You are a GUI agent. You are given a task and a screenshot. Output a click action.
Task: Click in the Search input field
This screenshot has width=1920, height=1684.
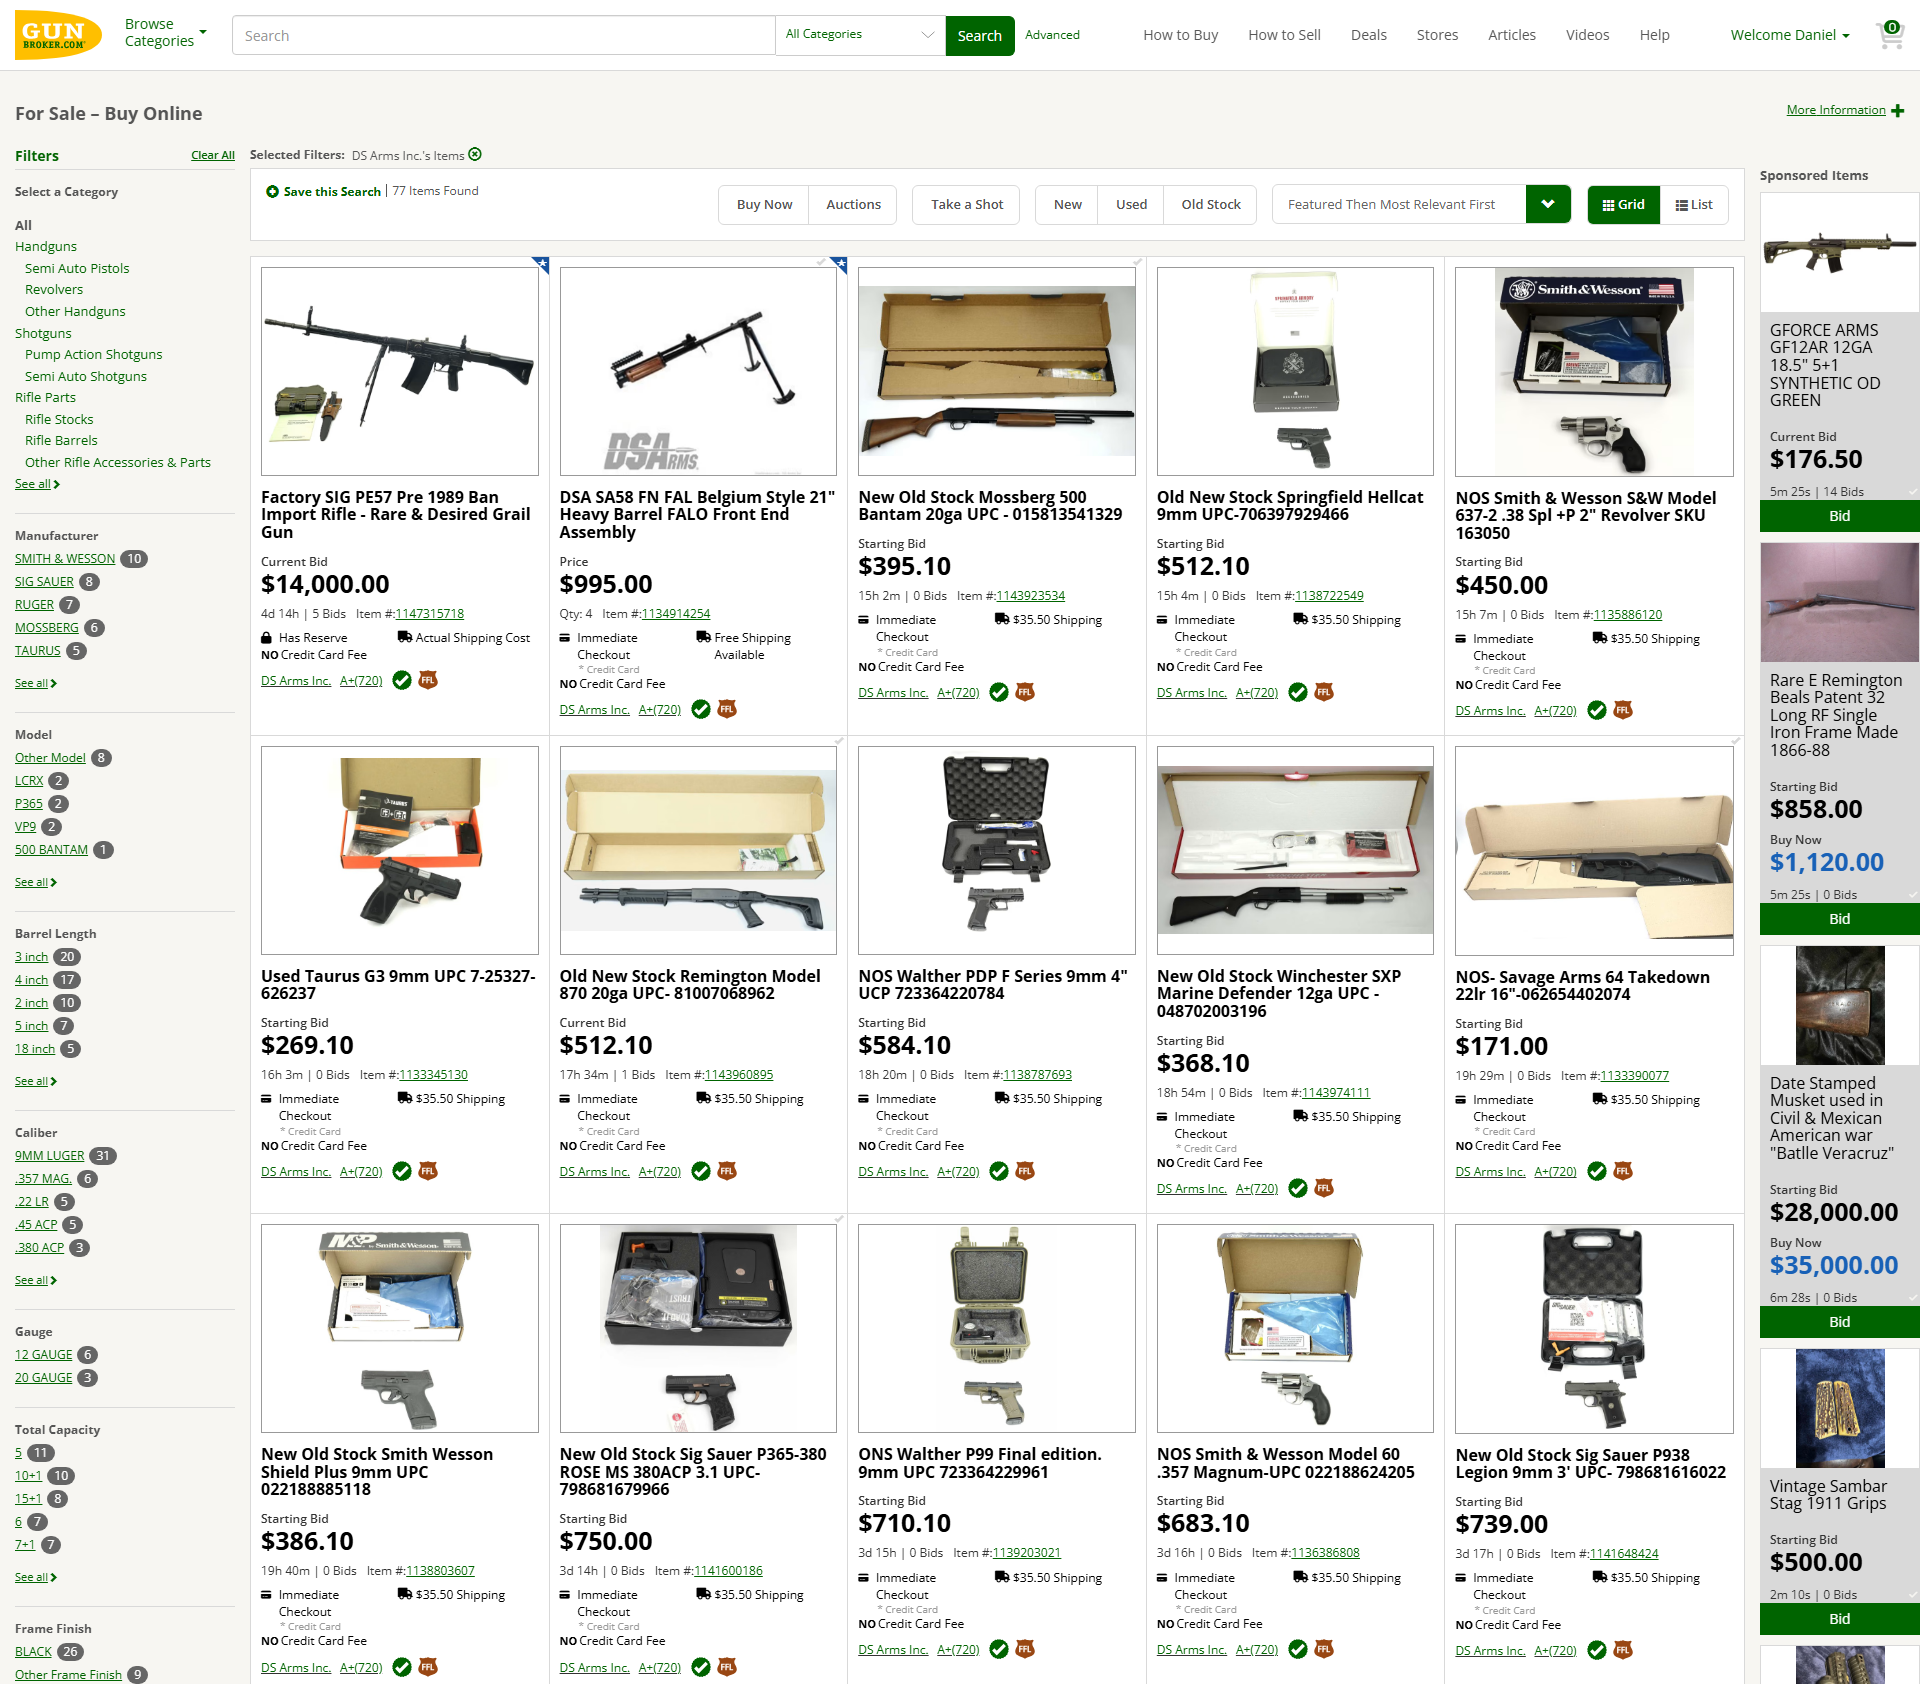(x=503, y=35)
